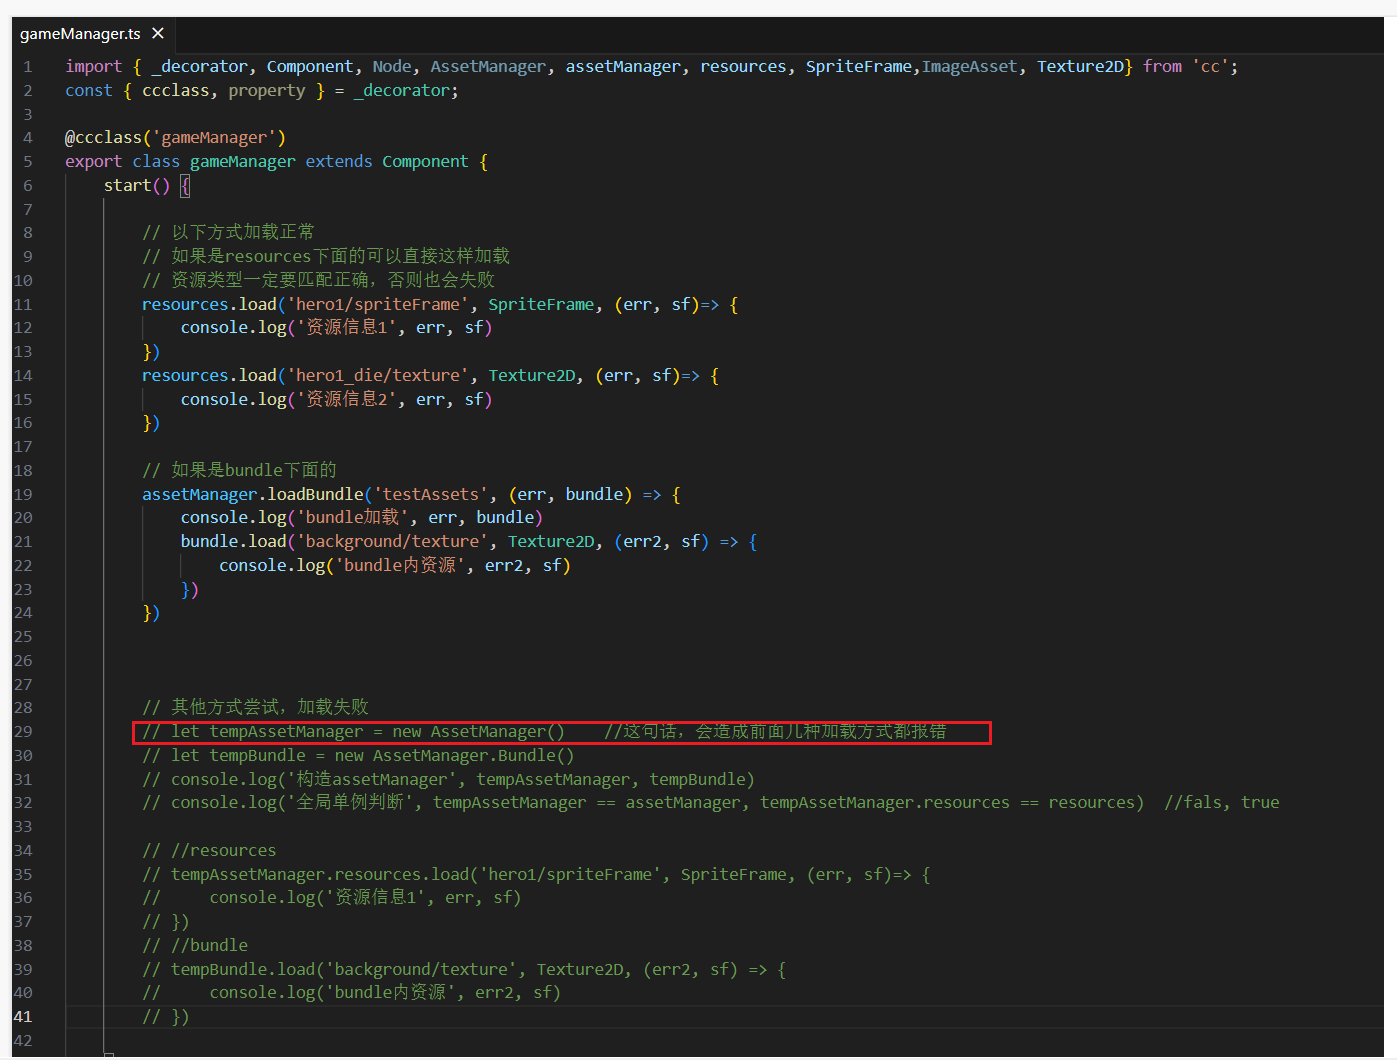The image size is (1397, 1060).
Task: Click line number 26 in the gutter
Action: 22,660
